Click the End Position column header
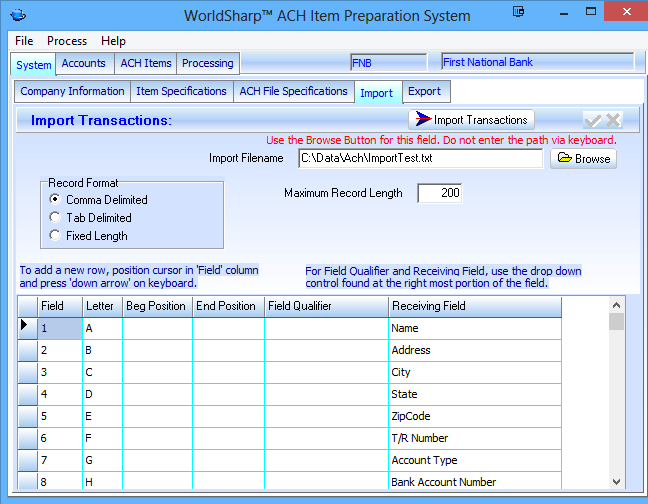648x504 pixels. point(228,306)
